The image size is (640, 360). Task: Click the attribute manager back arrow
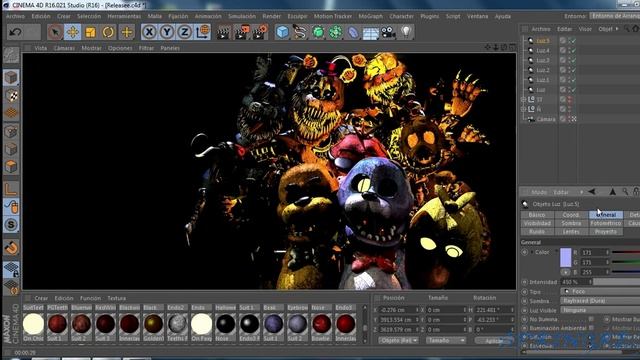591,192
